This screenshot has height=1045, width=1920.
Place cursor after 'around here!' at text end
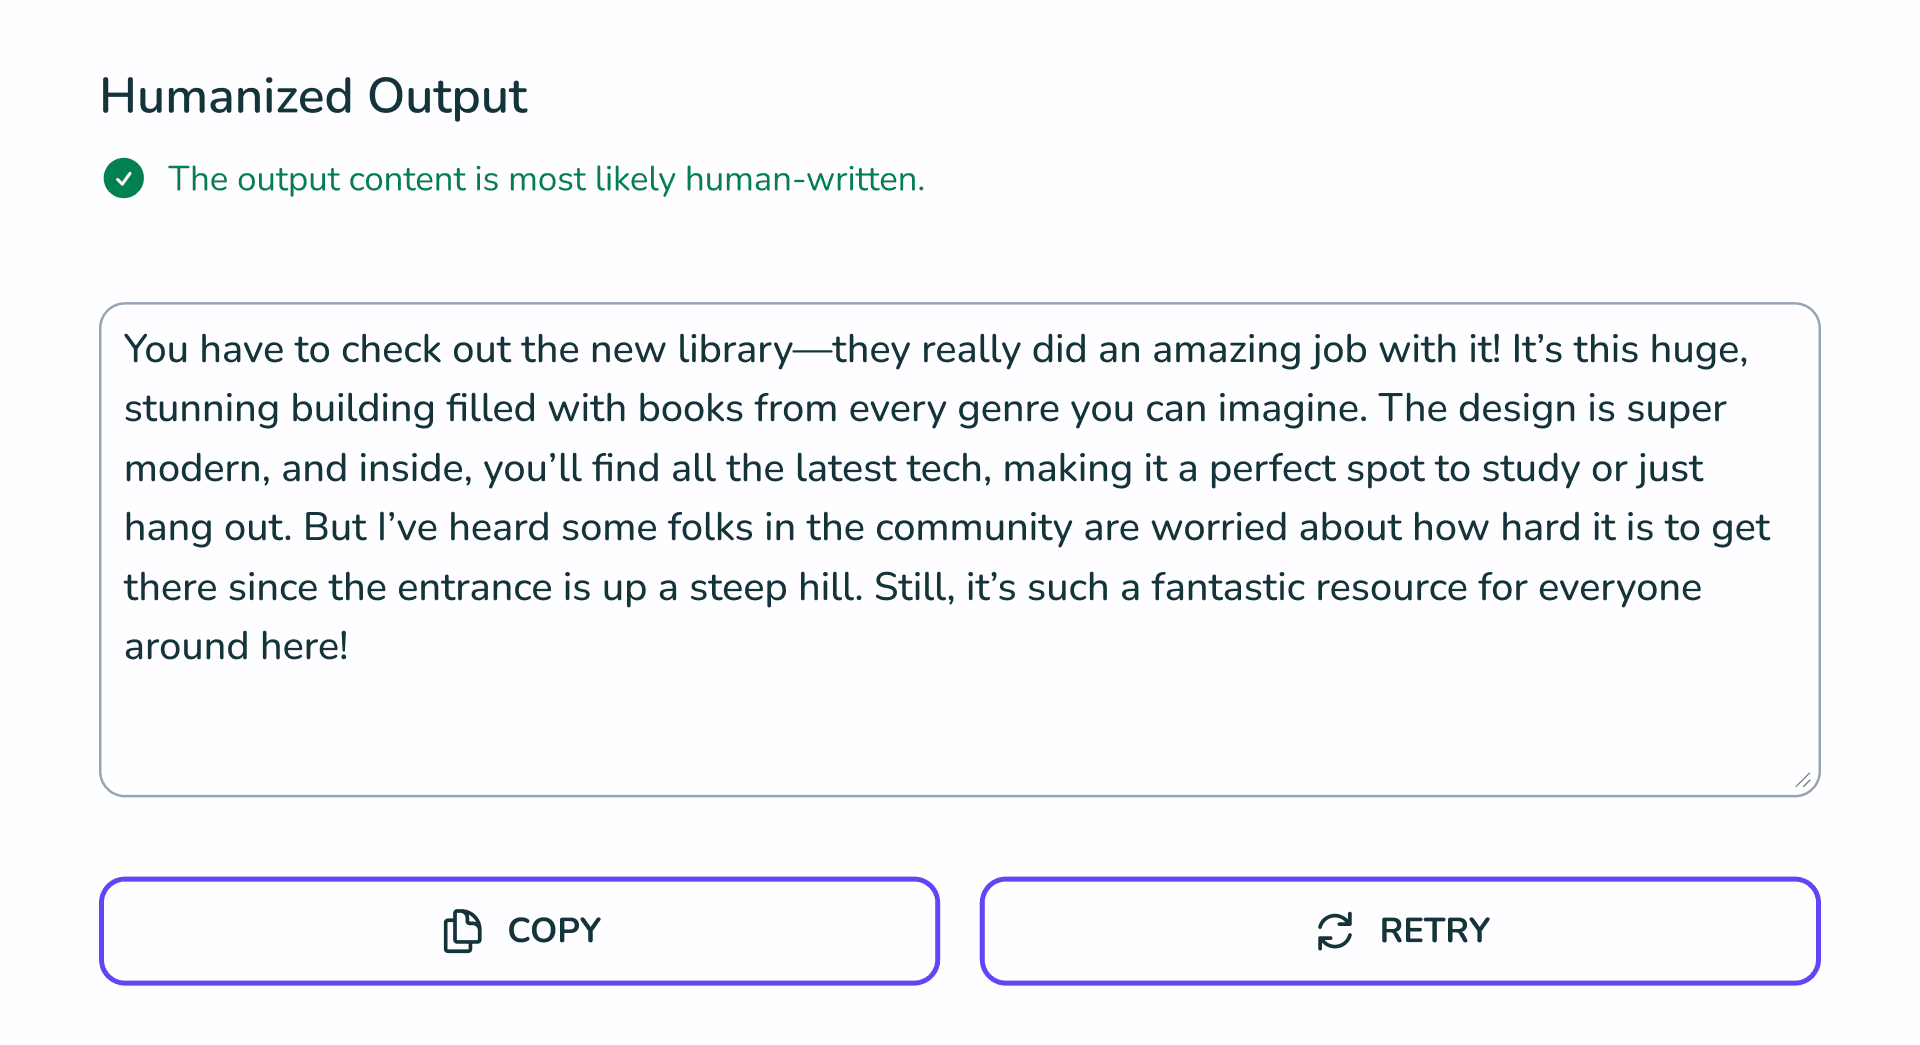[x=350, y=647]
